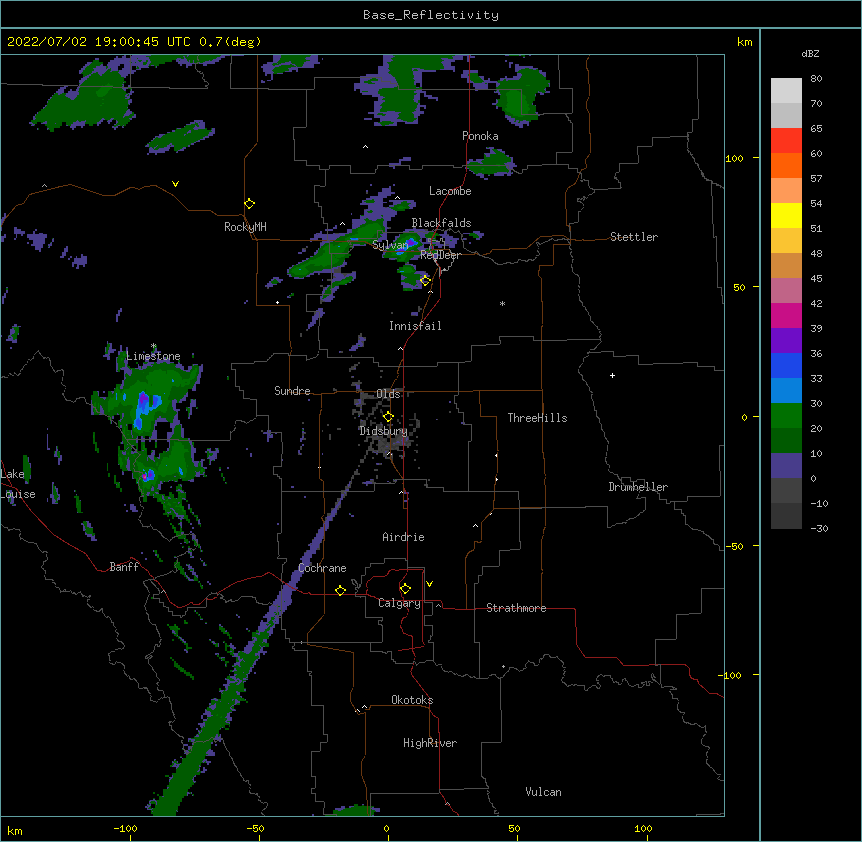This screenshot has width=862, height=842.
Task: Click the Olds town label
Action: coord(388,394)
